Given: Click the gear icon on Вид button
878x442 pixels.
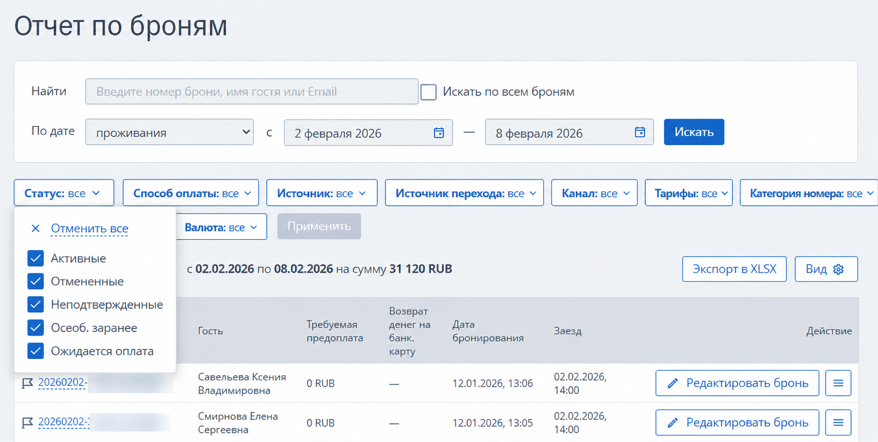Looking at the screenshot, I should click(838, 269).
